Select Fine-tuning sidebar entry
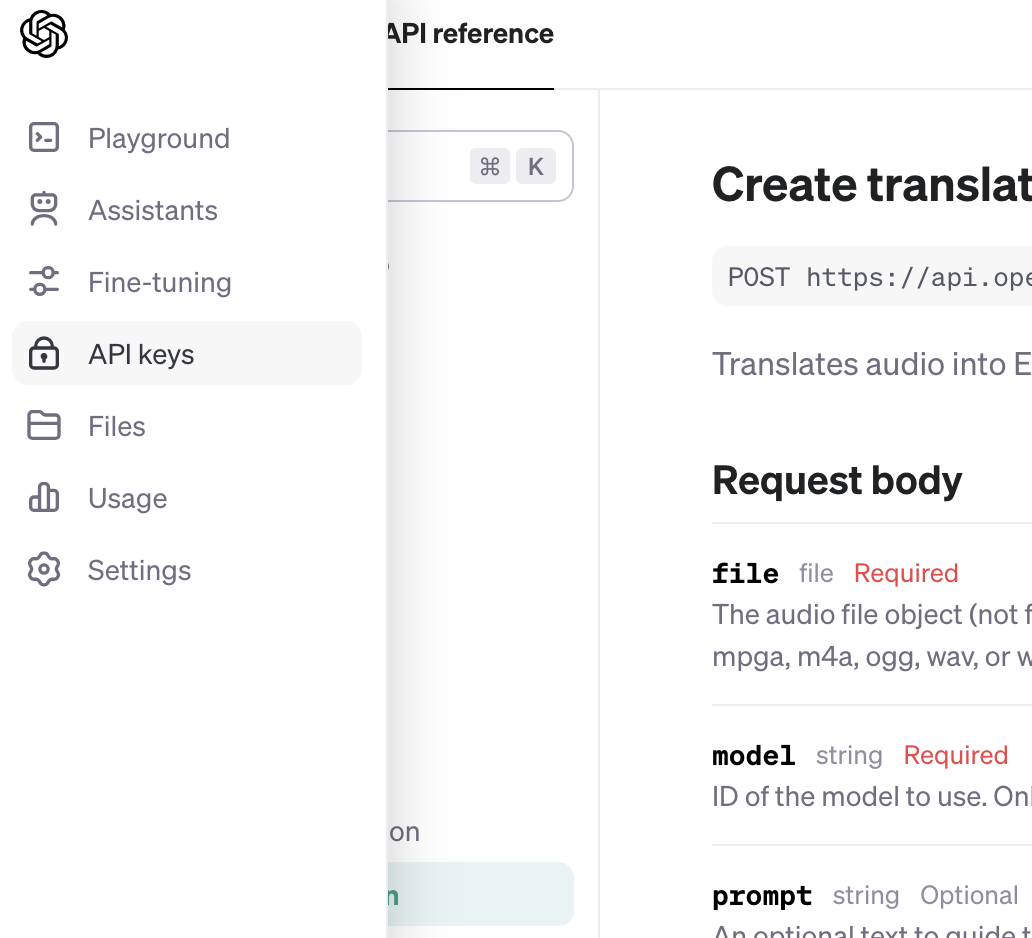The image size is (1032, 938). [187, 282]
